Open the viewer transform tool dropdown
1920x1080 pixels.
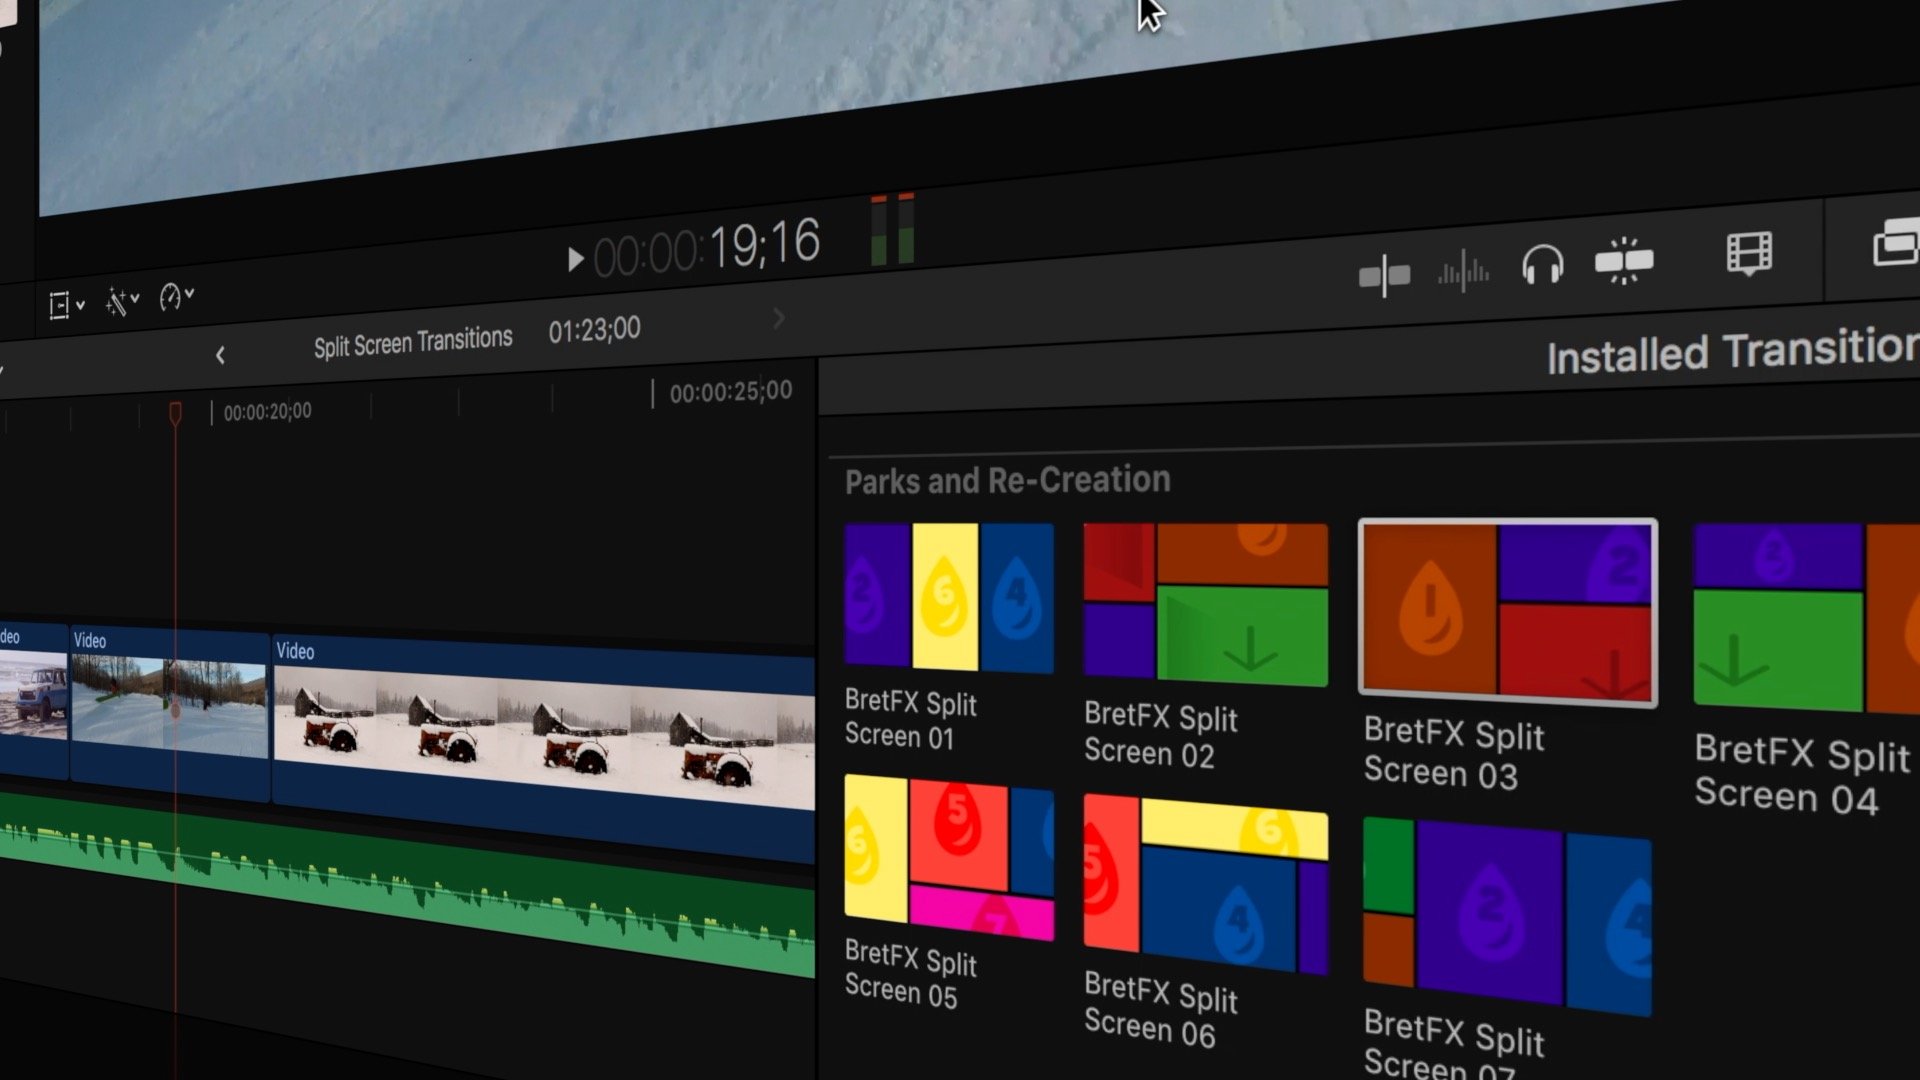point(66,305)
